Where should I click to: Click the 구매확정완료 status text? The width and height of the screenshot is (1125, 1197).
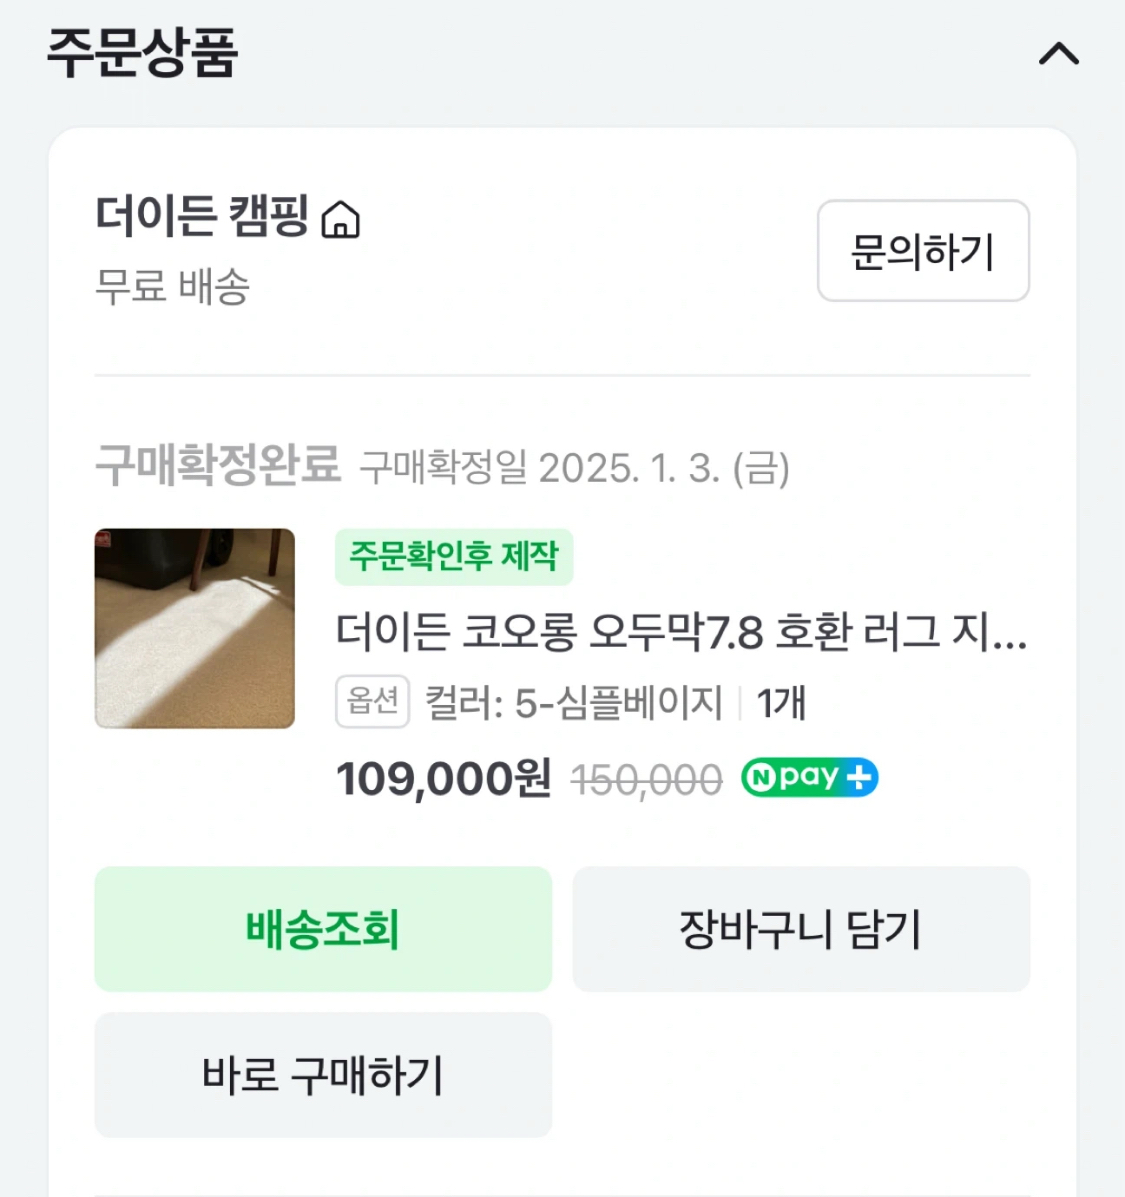tap(218, 465)
